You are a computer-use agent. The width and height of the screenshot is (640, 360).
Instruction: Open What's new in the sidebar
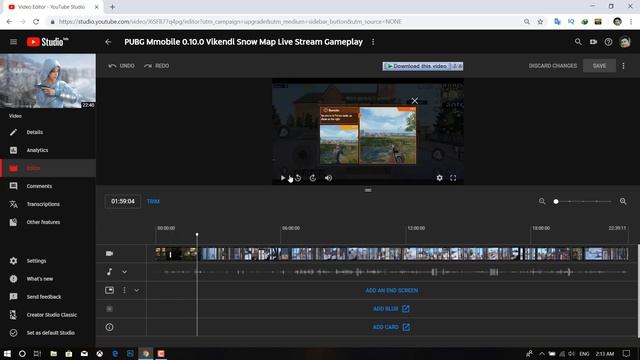(48, 279)
